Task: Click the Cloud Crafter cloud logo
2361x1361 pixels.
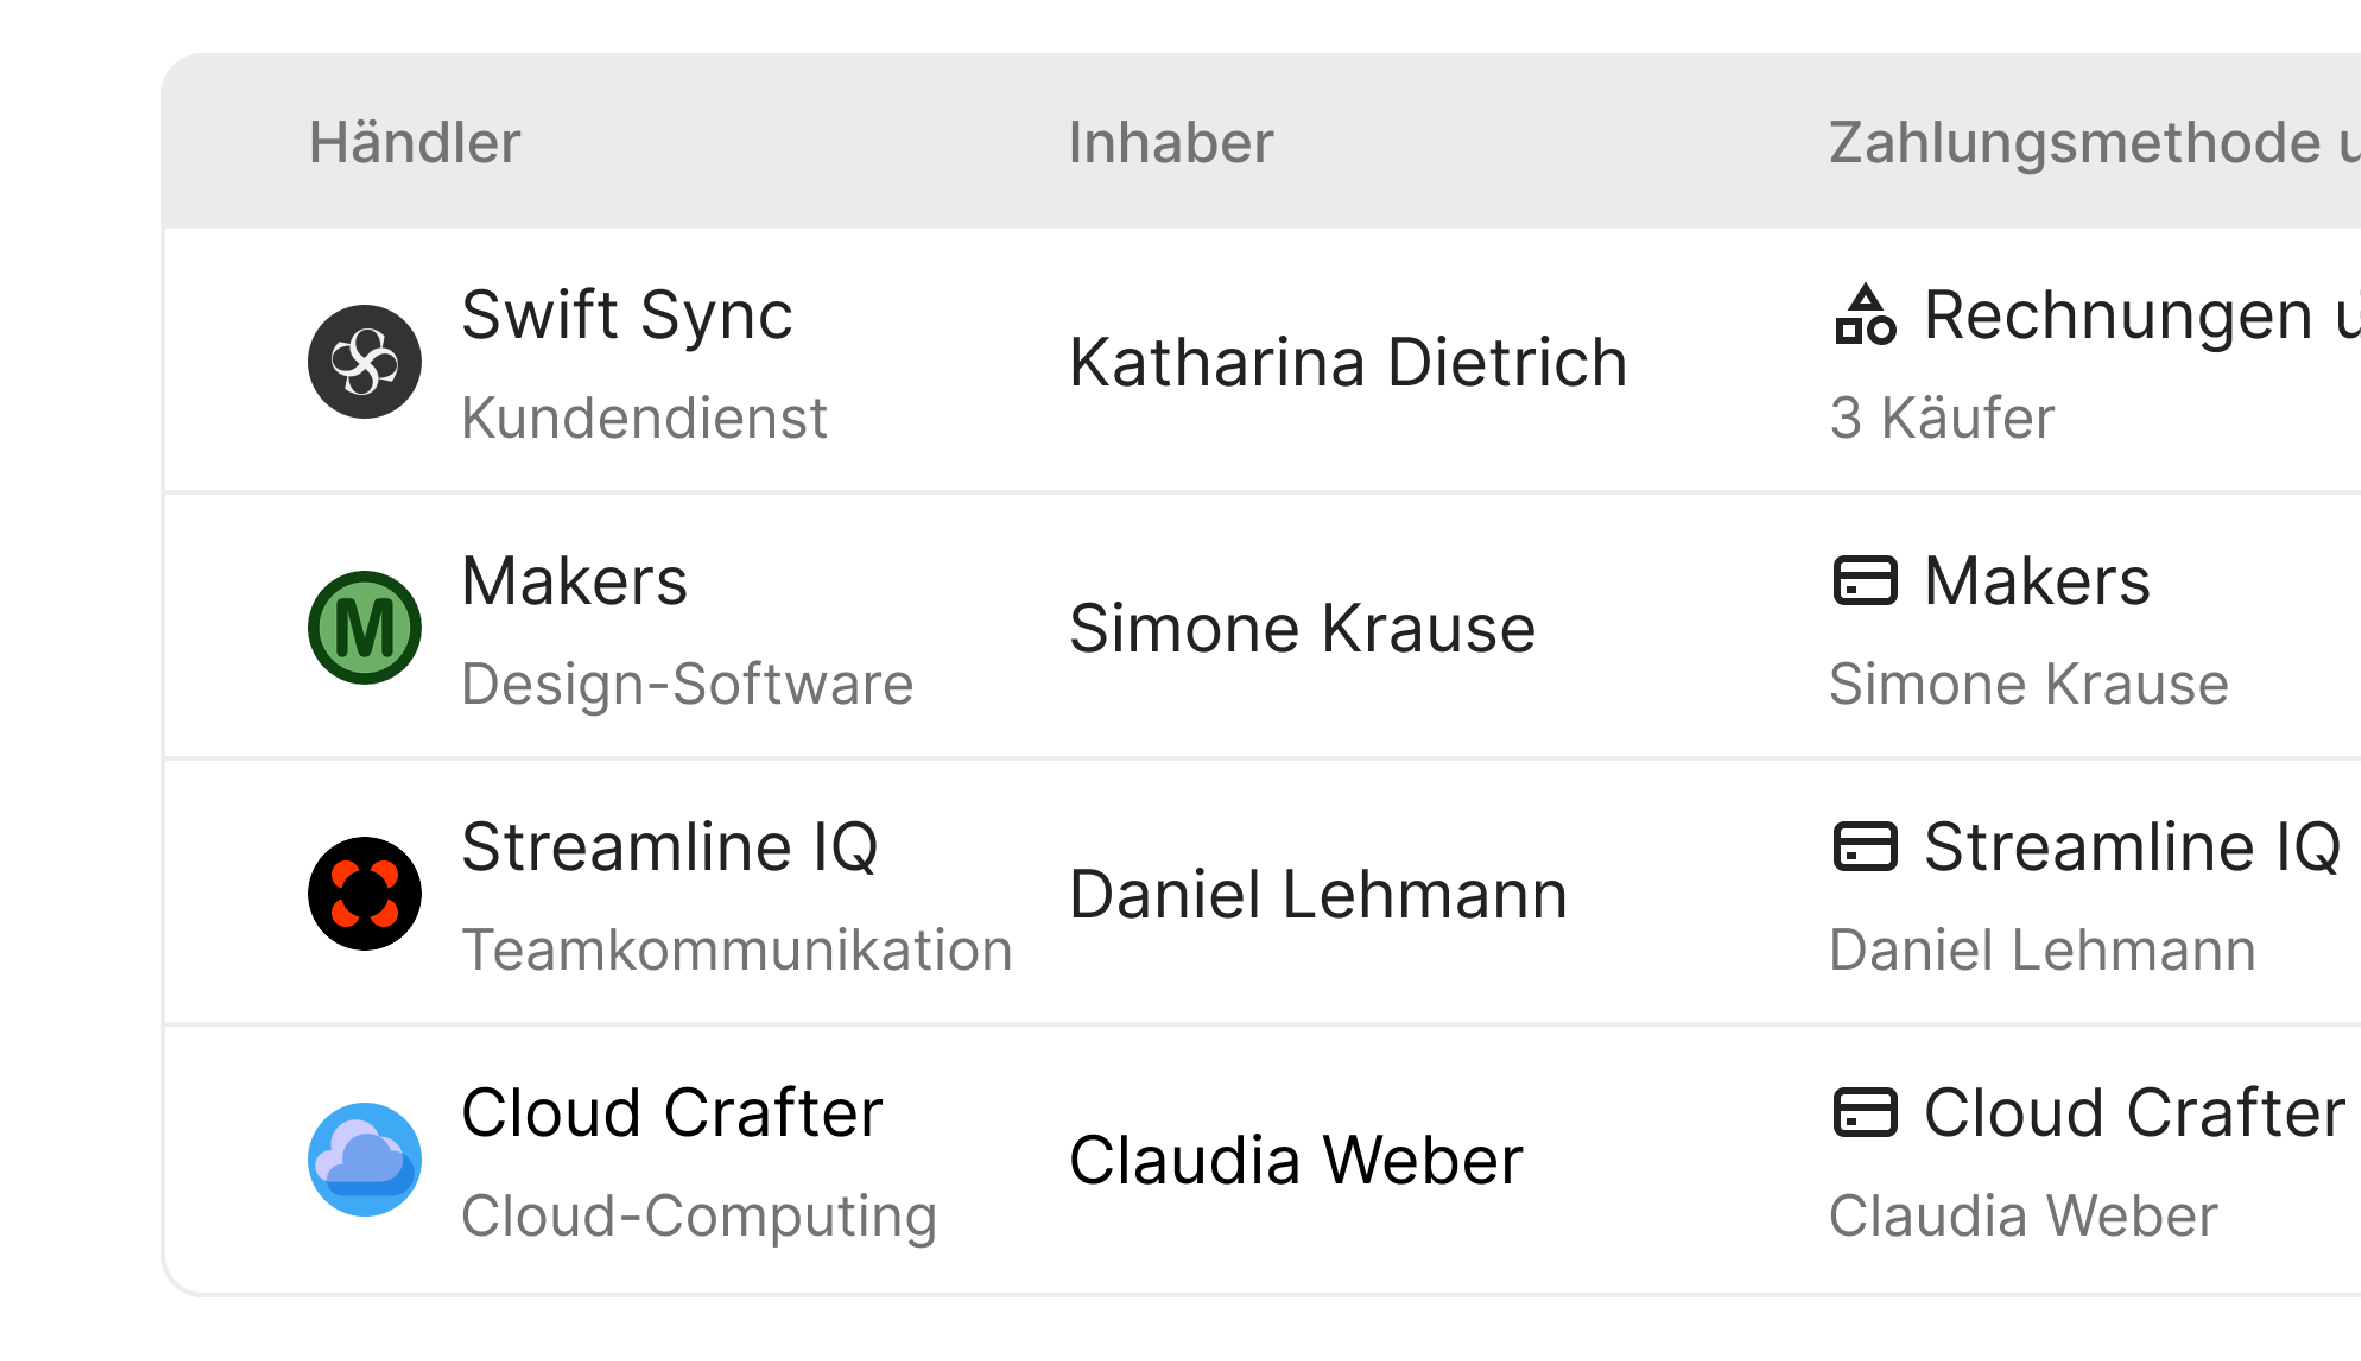Action: click(x=364, y=1160)
